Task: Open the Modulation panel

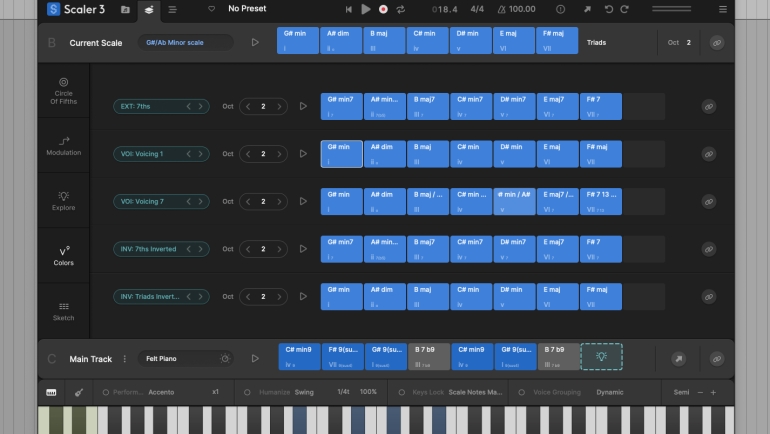Action: 63,146
